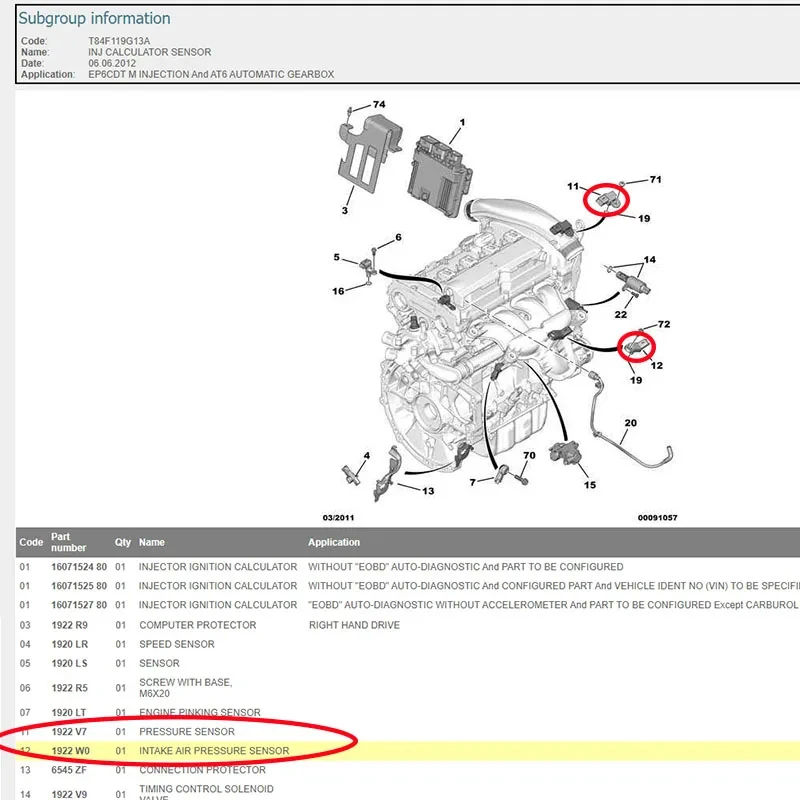
Task: Click part number 1920 LS
Action: (69, 663)
